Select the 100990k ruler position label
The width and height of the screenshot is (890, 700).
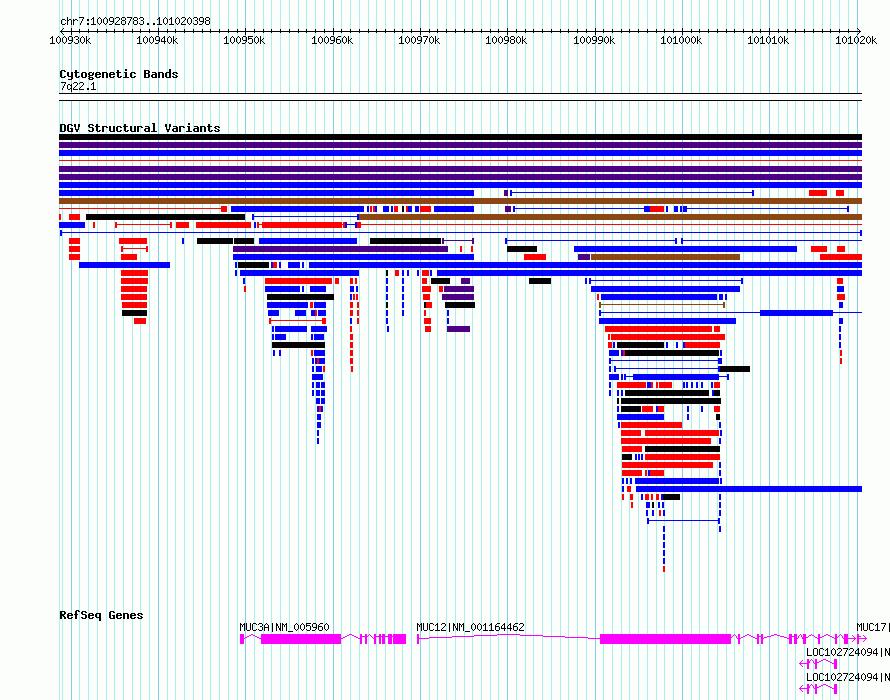594,40
